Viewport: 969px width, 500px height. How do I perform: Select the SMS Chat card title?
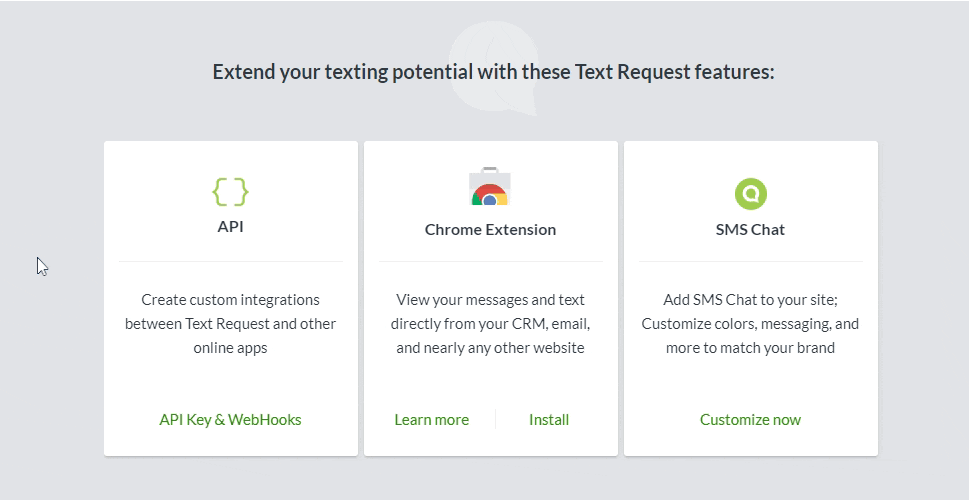pos(750,230)
